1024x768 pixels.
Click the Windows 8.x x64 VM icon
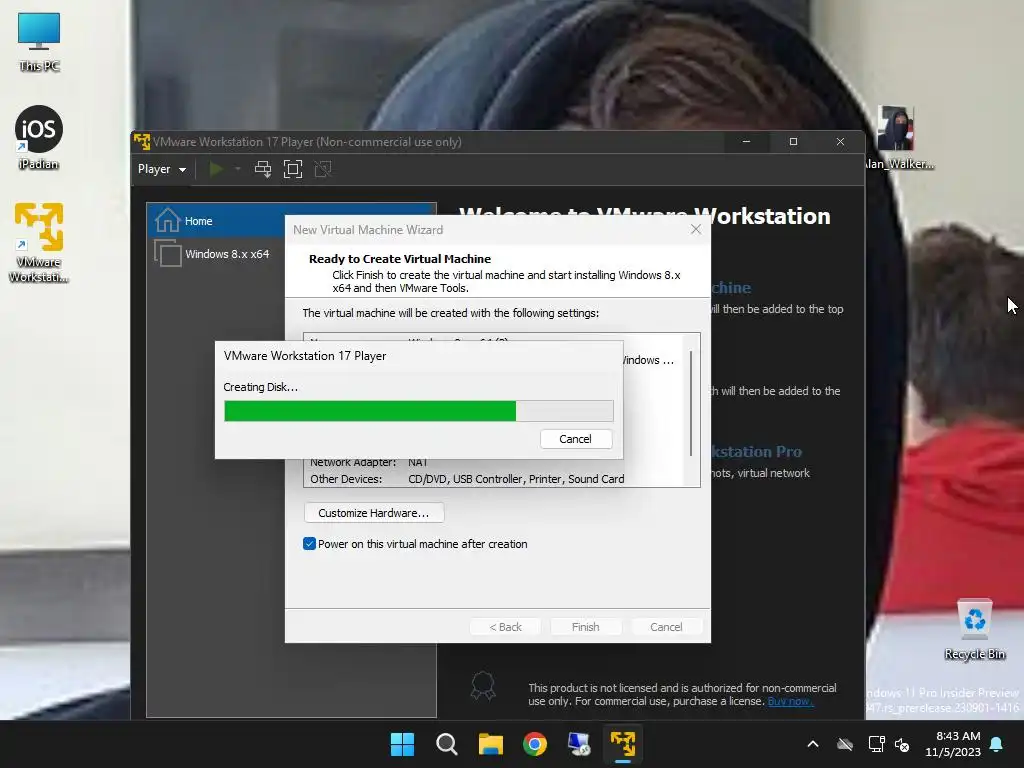tap(168, 253)
